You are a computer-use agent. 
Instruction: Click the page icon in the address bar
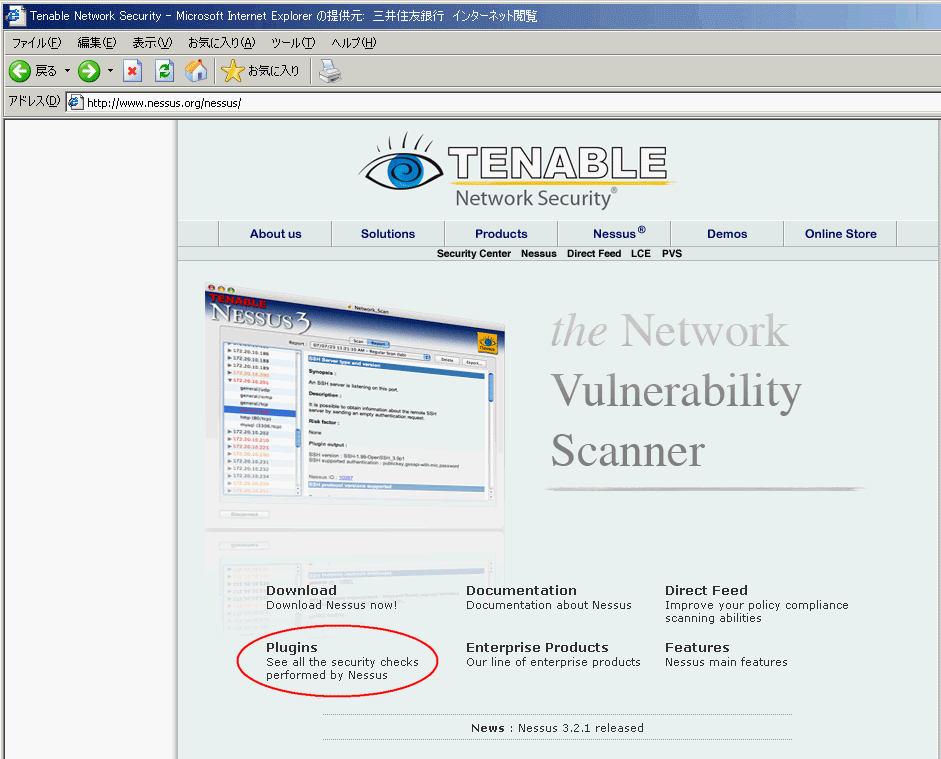pos(76,103)
